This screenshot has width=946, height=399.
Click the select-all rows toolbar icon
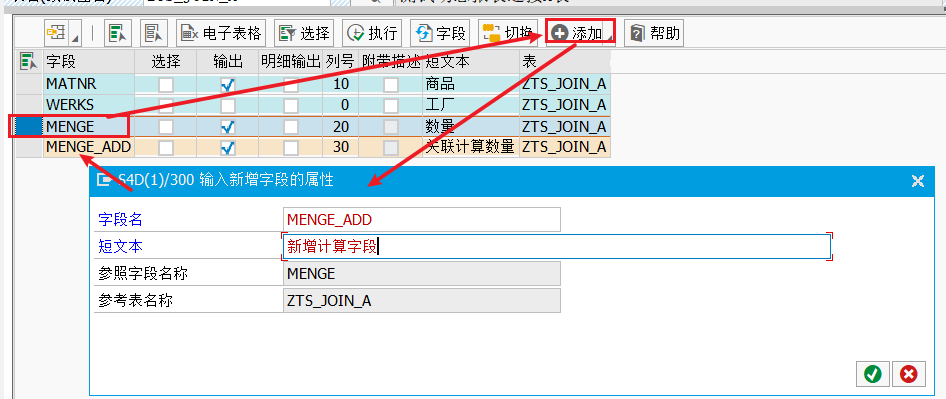tap(117, 33)
